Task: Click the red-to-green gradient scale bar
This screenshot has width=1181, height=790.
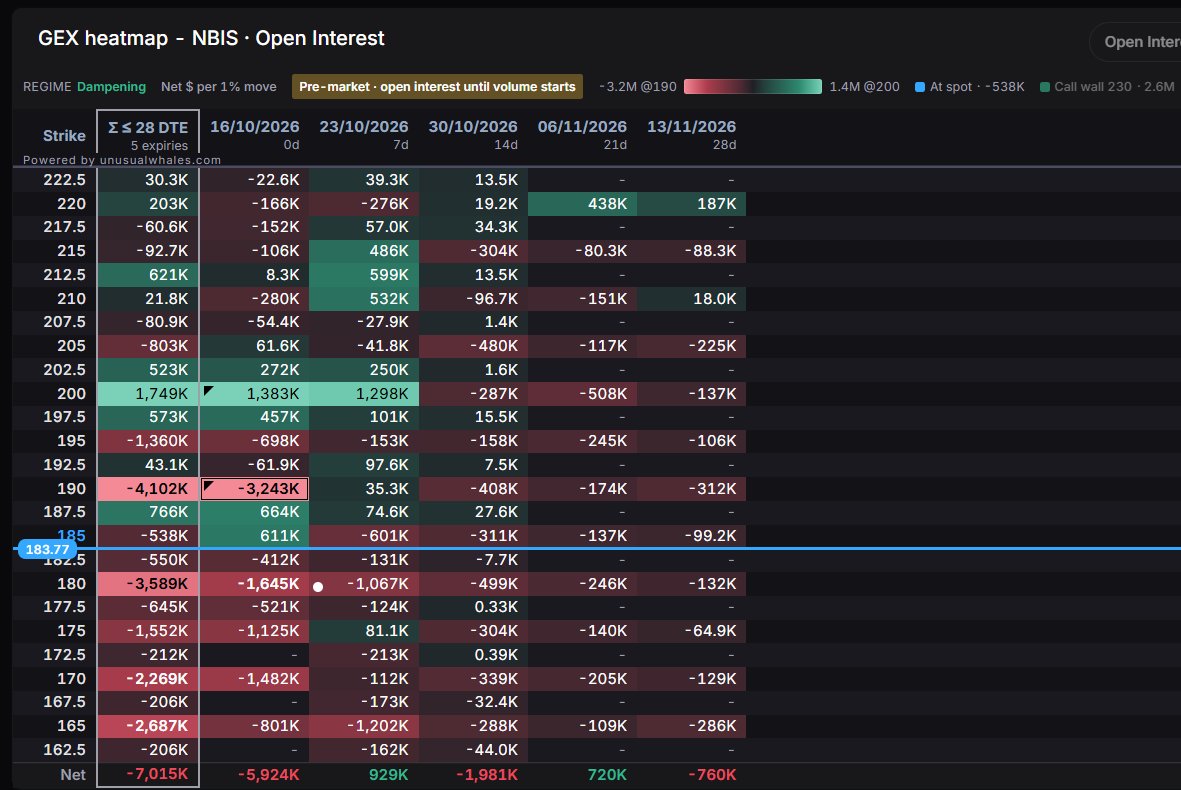Action: [752, 87]
